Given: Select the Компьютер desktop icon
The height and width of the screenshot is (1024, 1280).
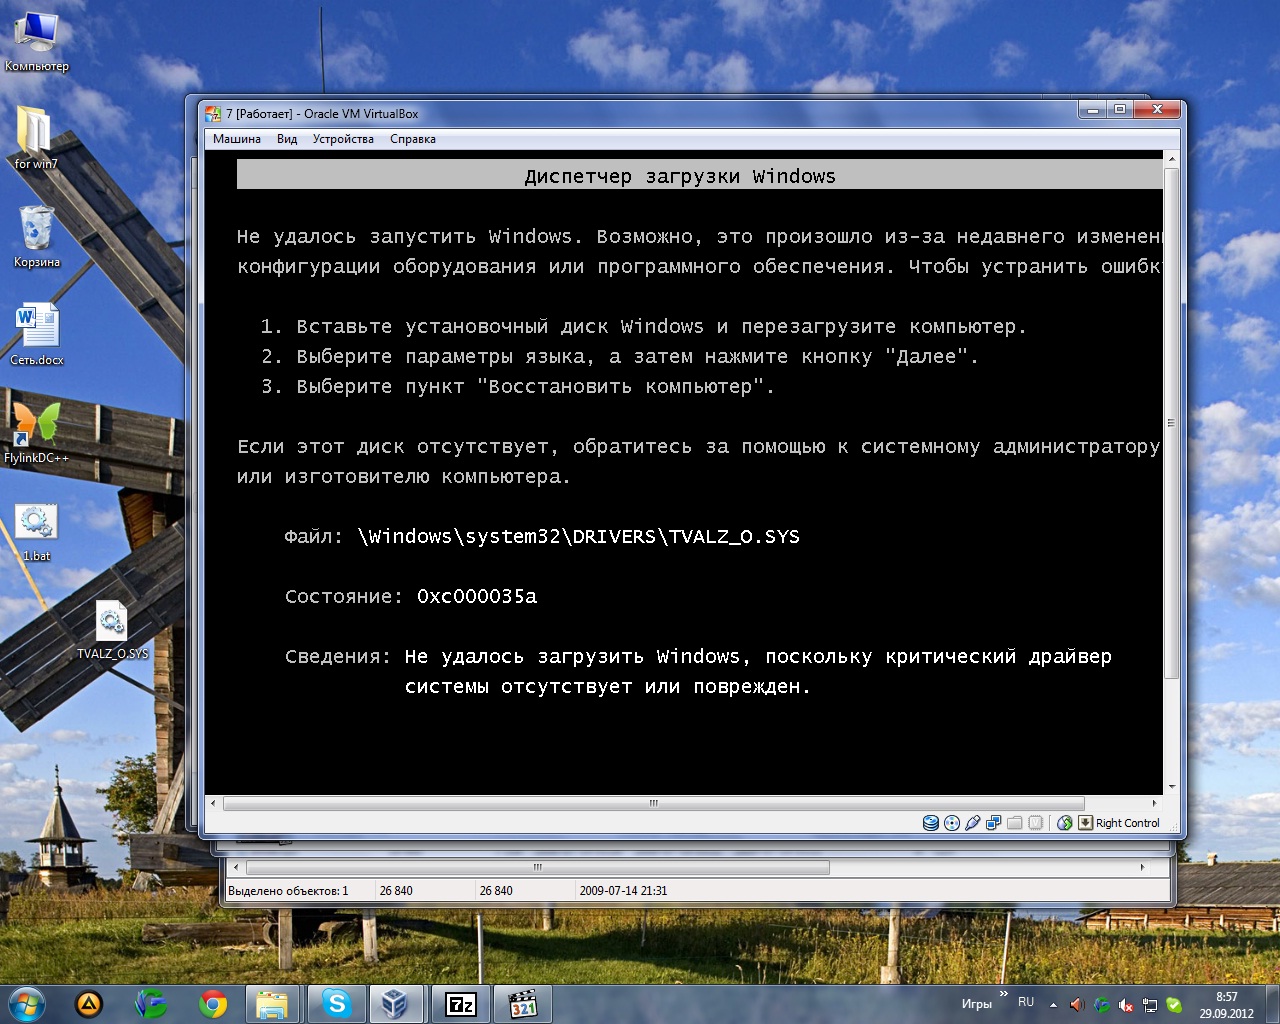Looking at the screenshot, I should coord(37,42).
